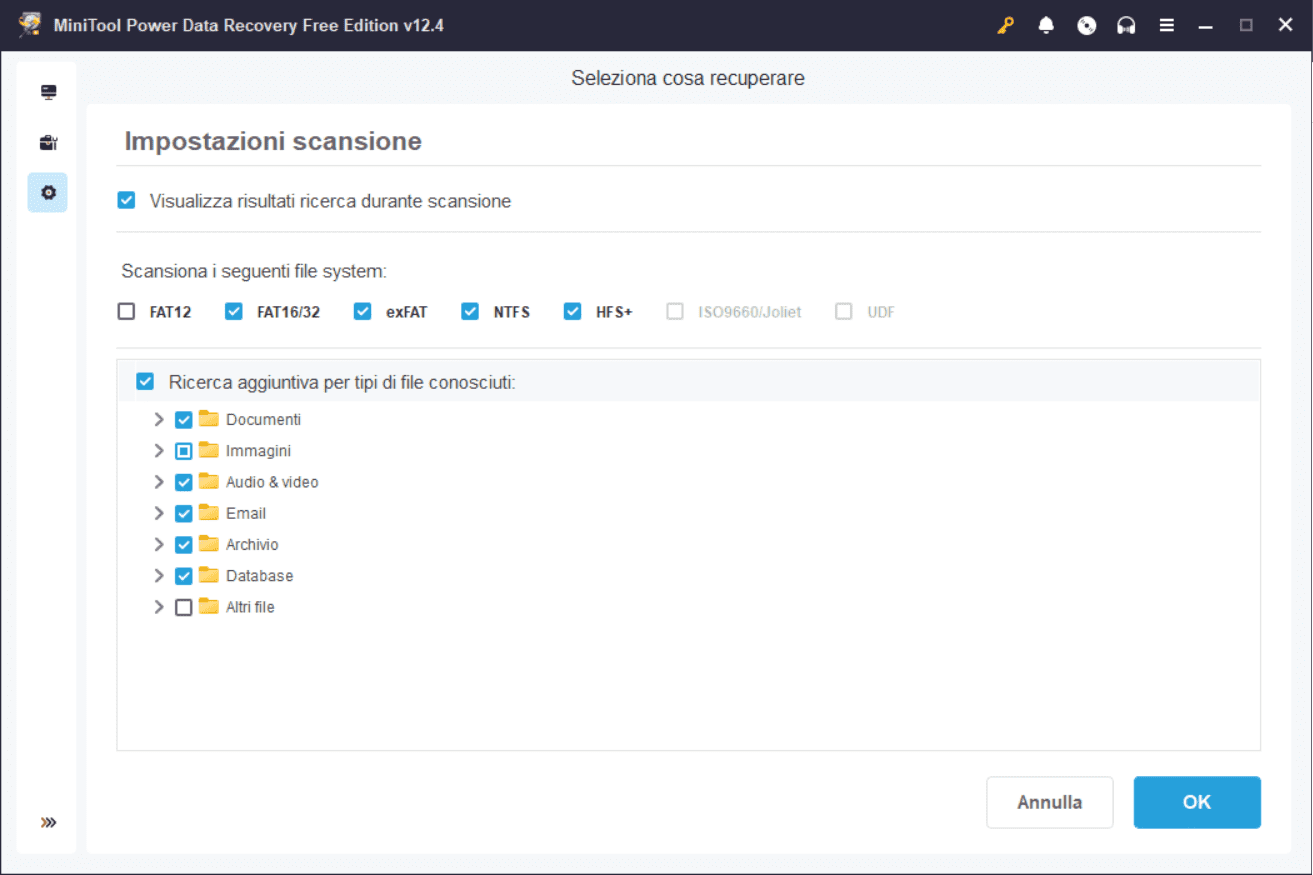The width and height of the screenshot is (1313, 875).
Task: Open the toolbox utilities icon in sidebar
Action: (x=48, y=143)
